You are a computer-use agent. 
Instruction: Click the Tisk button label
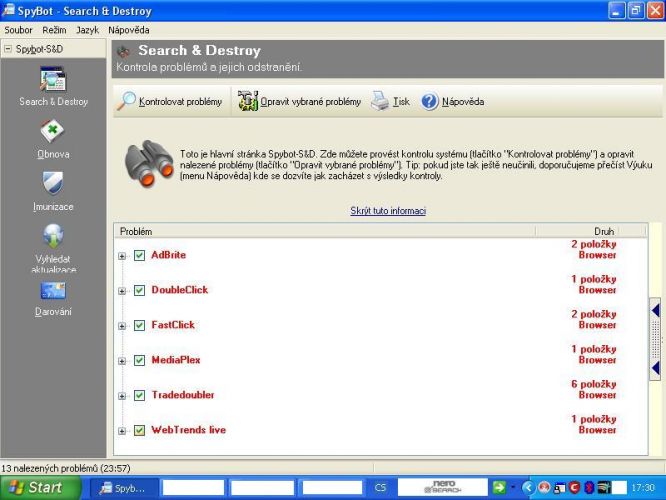tap(401, 102)
